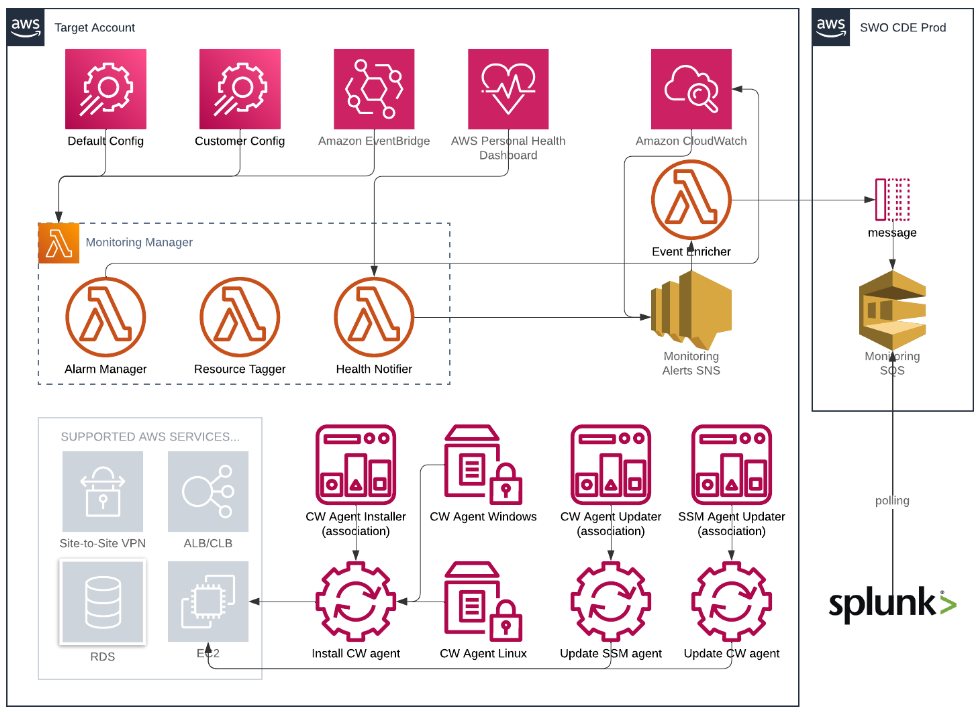Viewport: 978px width, 712px height.
Task: Click the CW Agent Windows document icon
Action: [x=483, y=466]
